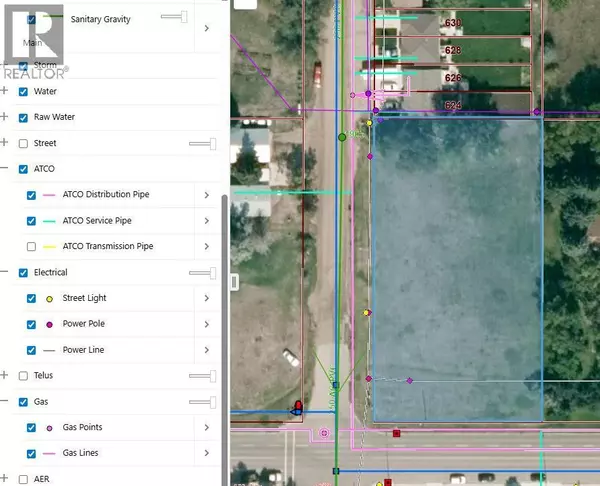Uncheck the Power Pole layer
This screenshot has height=486, width=600.
tap(32, 324)
